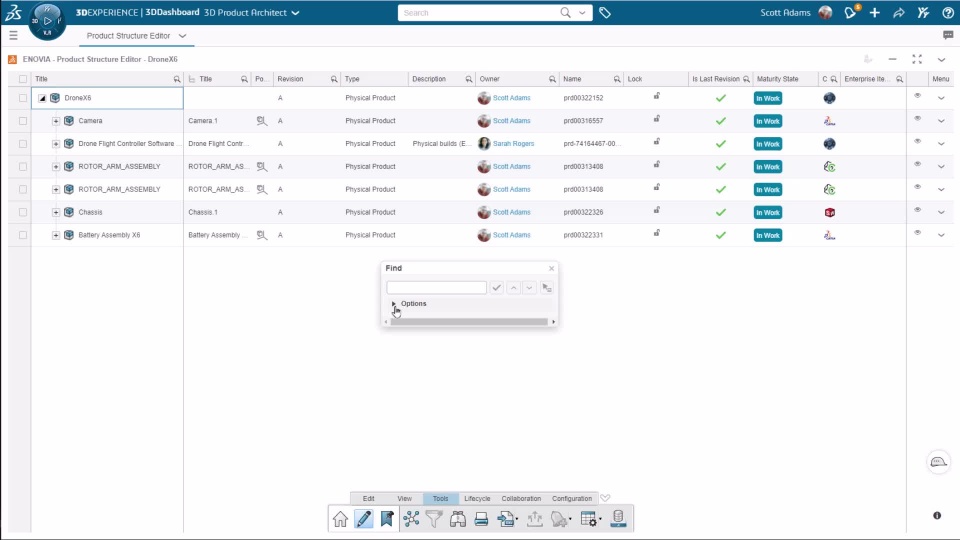The height and width of the screenshot is (540, 960).
Task: Switch to the View toolbar tab
Action: coord(405,498)
